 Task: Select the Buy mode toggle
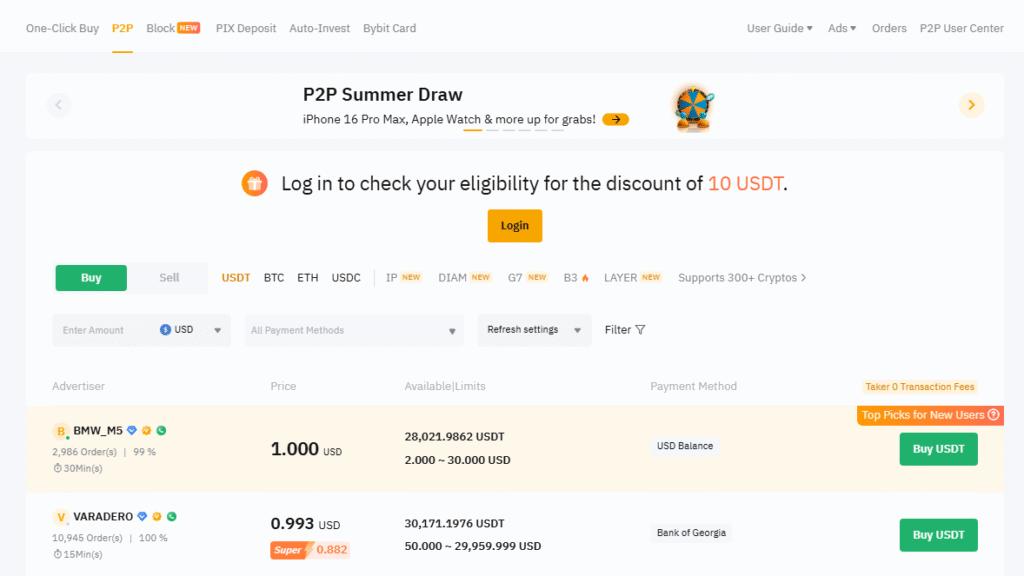coord(91,277)
